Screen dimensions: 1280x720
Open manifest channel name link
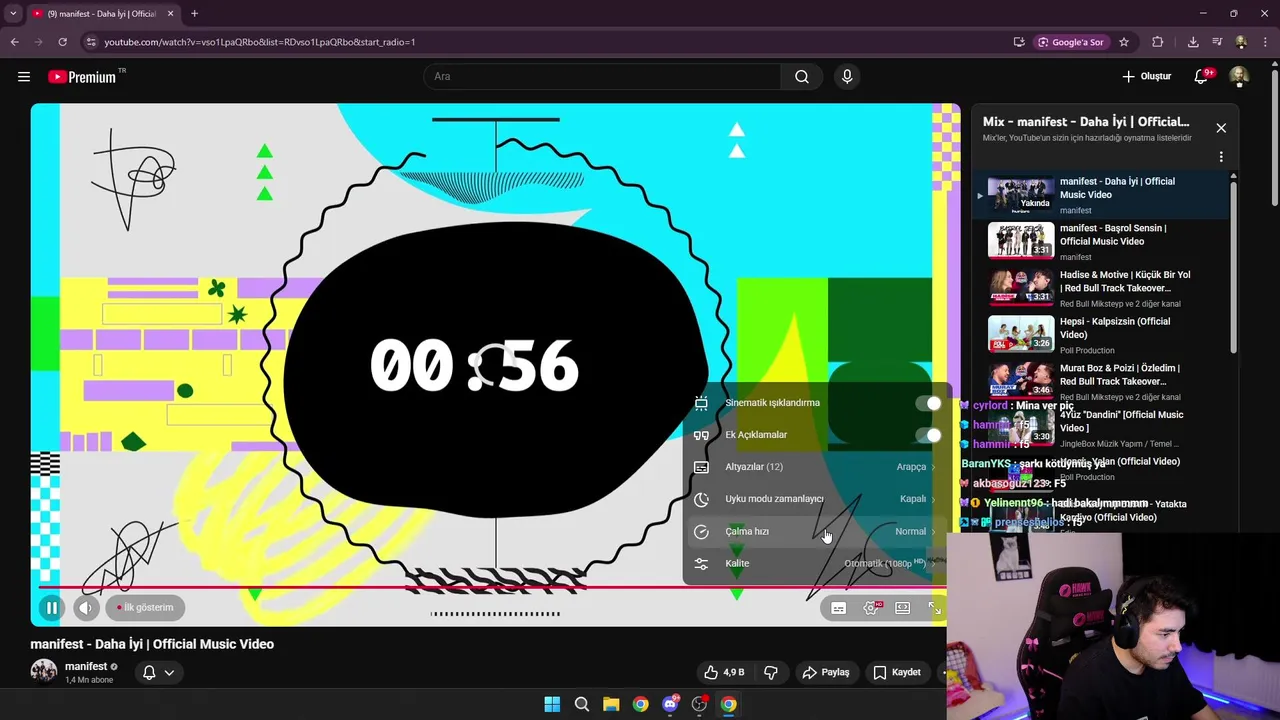(x=86, y=666)
